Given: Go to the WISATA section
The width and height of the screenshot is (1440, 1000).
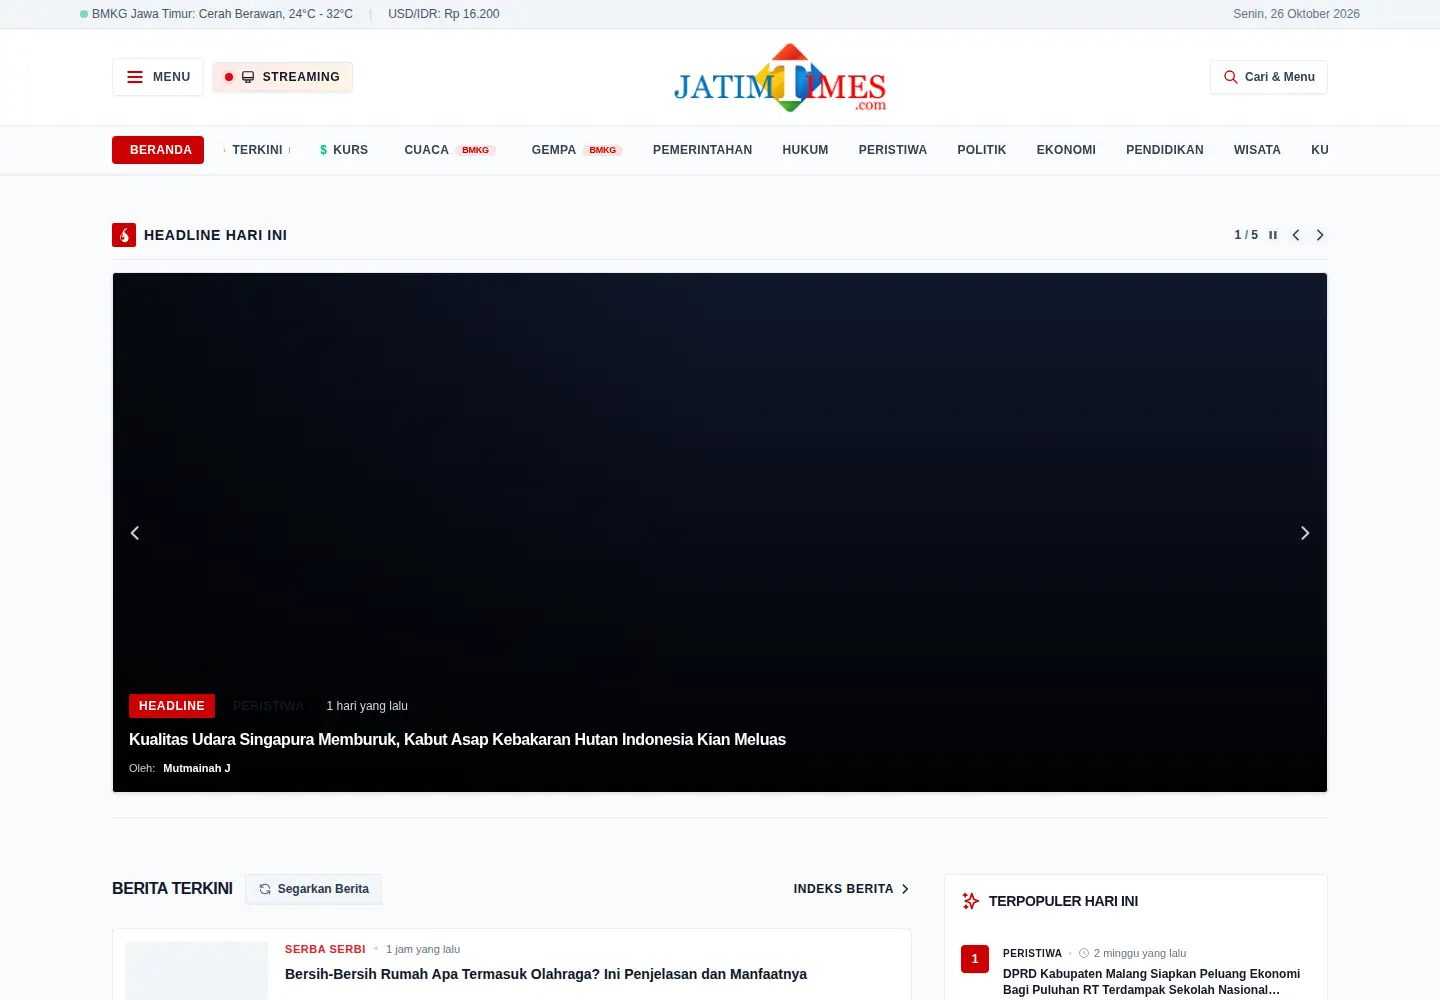Looking at the screenshot, I should pyautogui.click(x=1257, y=150).
